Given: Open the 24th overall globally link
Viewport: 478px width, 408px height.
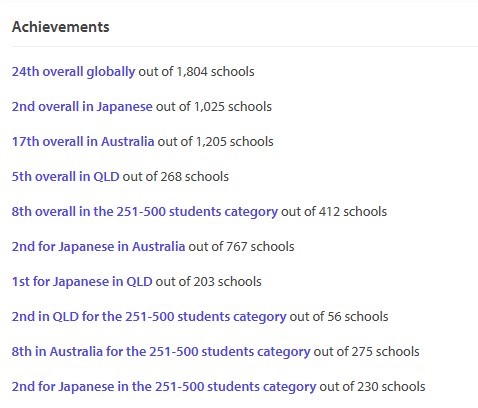Looking at the screenshot, I should coord(73,72).
